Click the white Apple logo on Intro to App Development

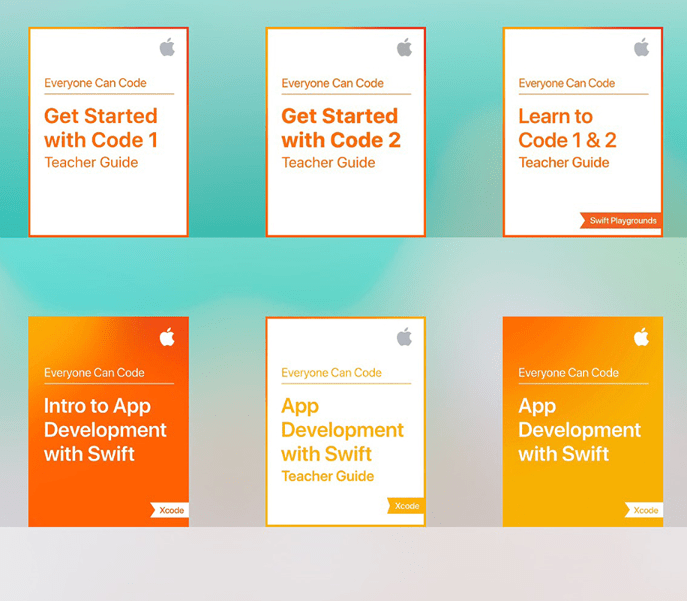pos(167,337)
